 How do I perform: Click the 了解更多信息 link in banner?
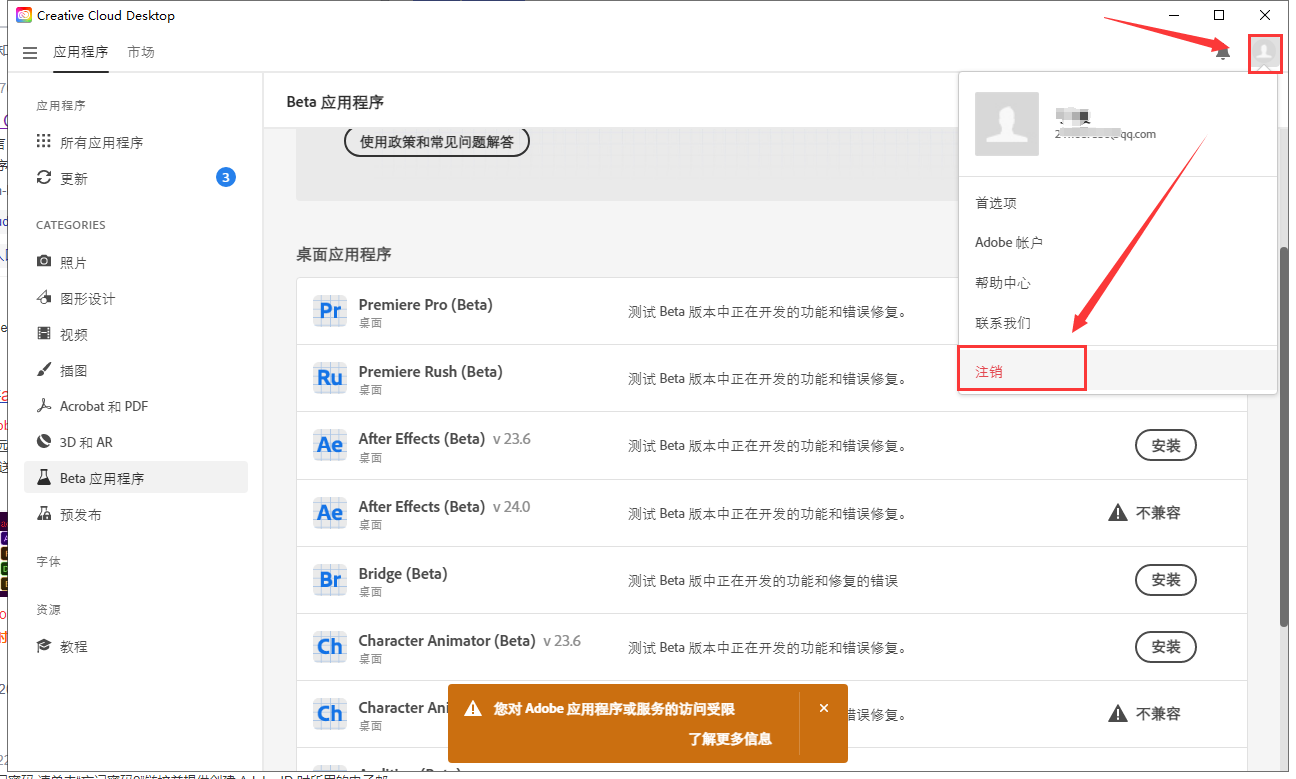coord(730,739)
